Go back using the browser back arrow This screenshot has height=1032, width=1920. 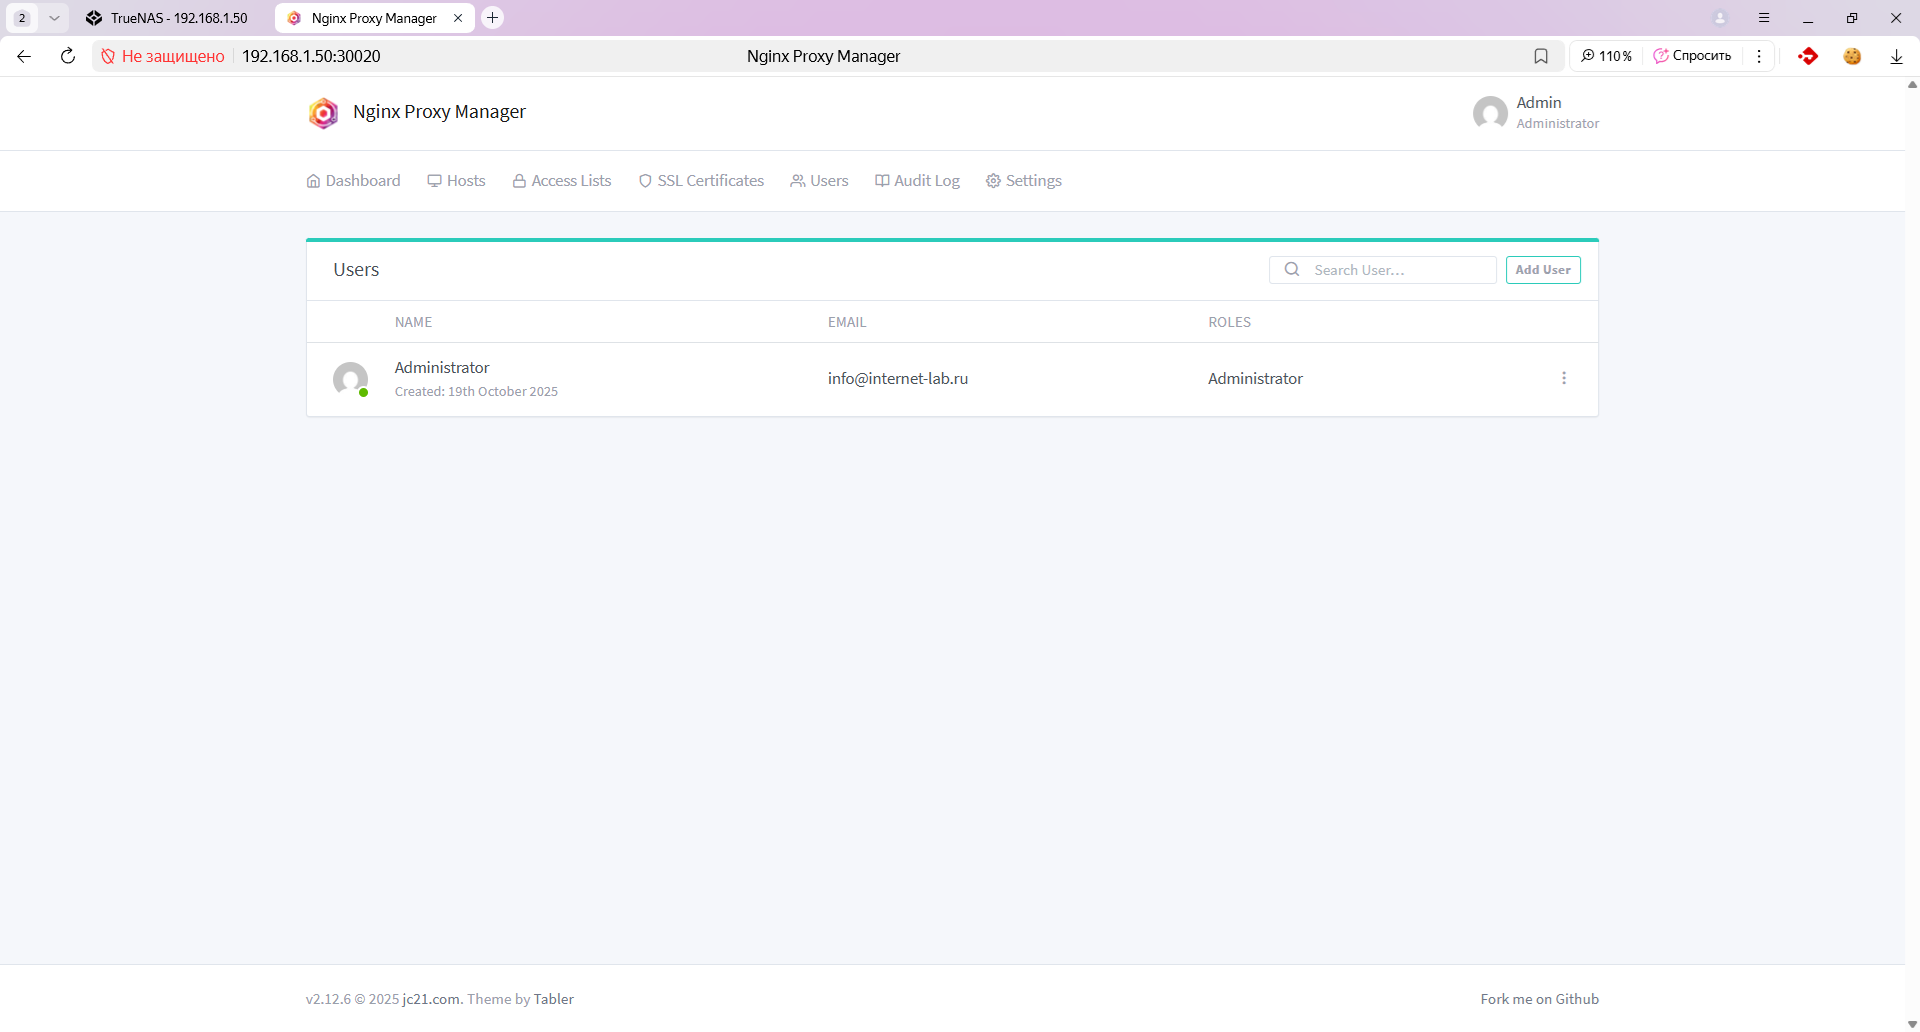(24, 56)
